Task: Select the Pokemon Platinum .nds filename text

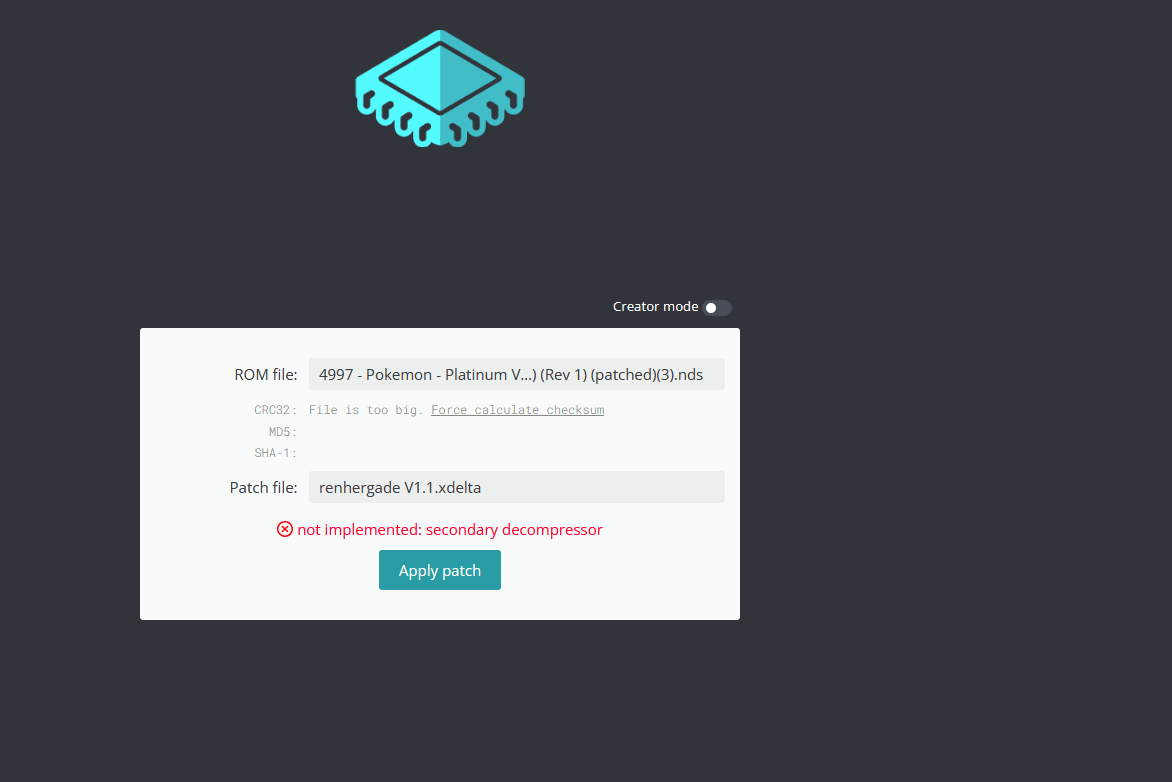Action: 510,375
